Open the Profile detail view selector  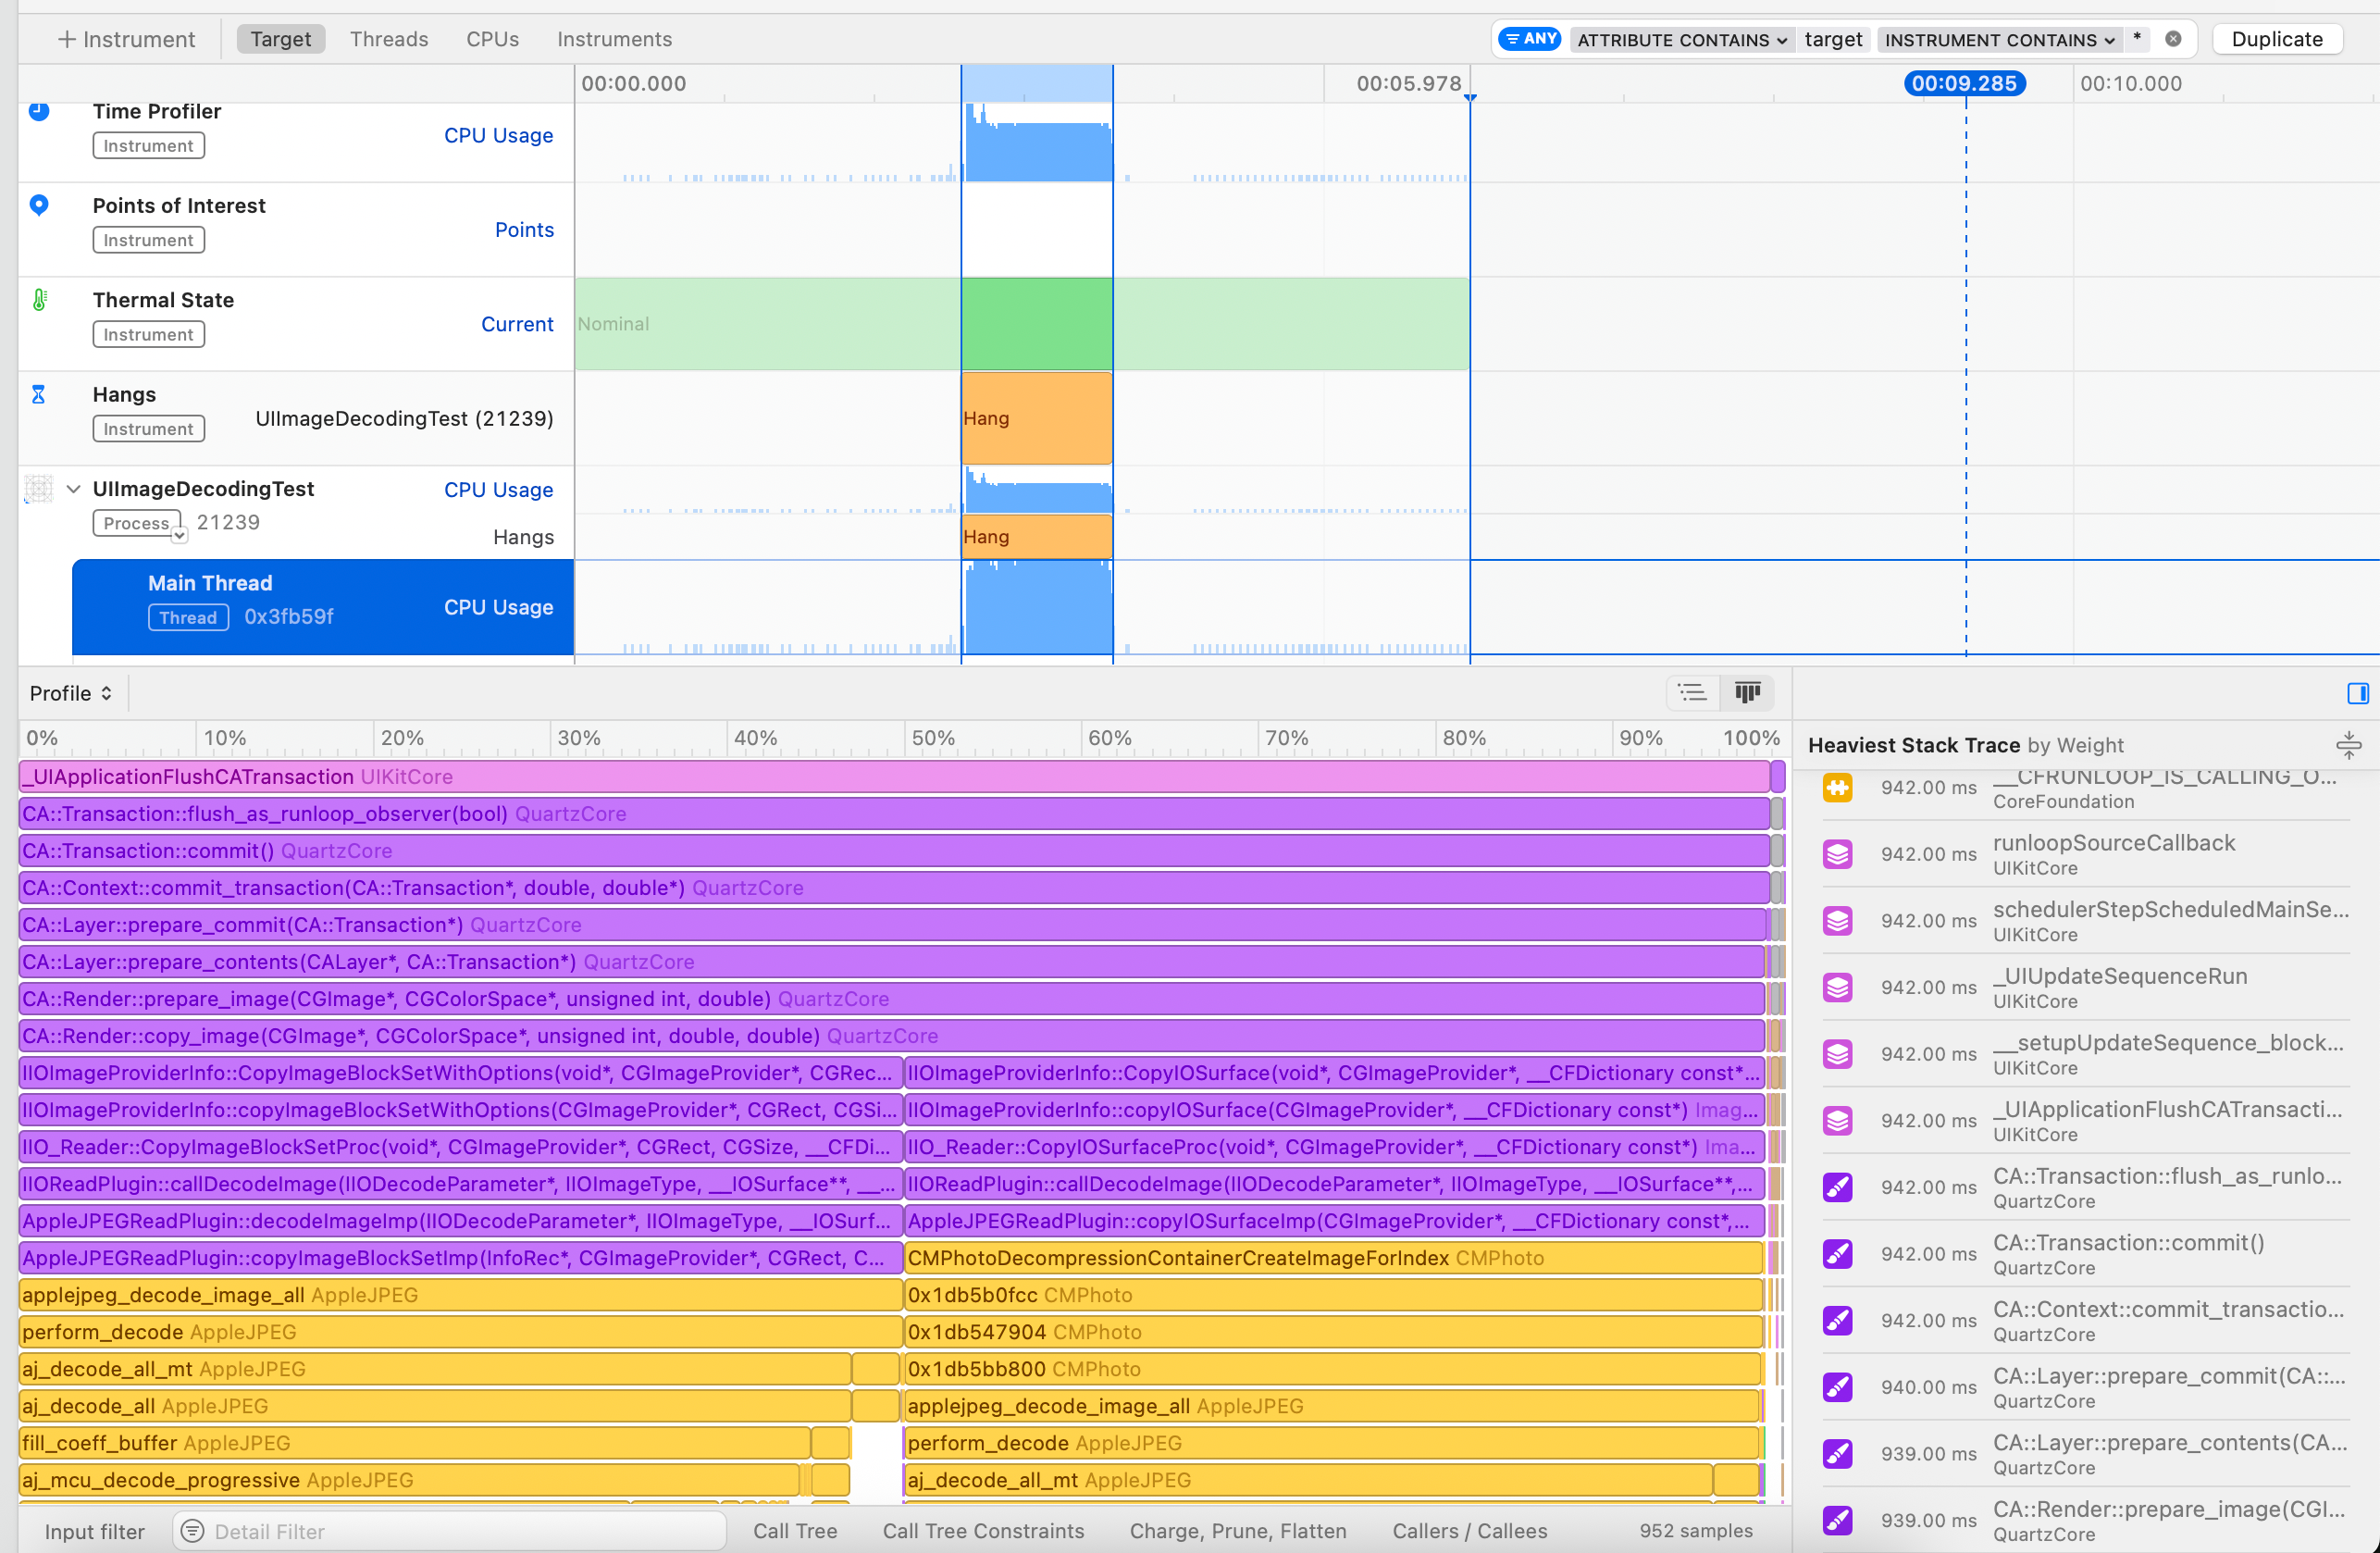[x=71, y=693]
